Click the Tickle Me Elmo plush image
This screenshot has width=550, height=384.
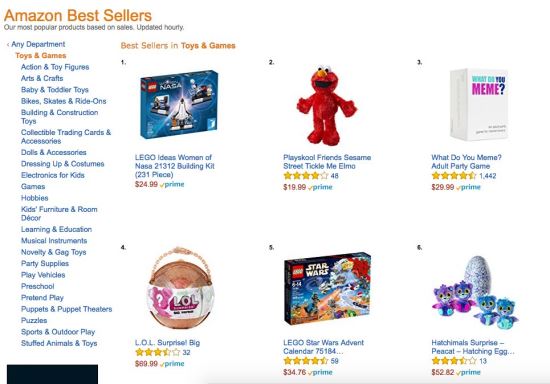[x=327, y=105]
